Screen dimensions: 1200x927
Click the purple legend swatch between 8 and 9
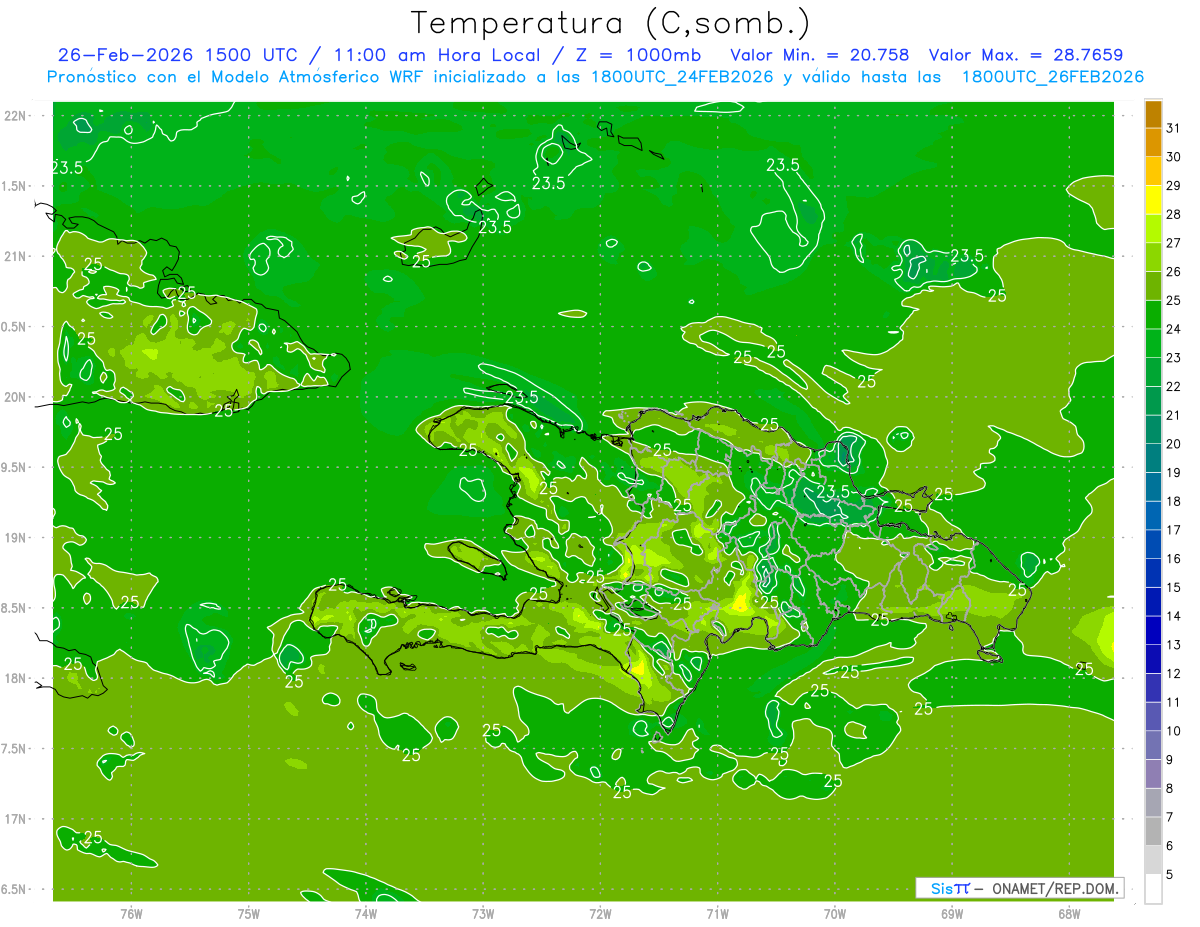(1153, 774)
